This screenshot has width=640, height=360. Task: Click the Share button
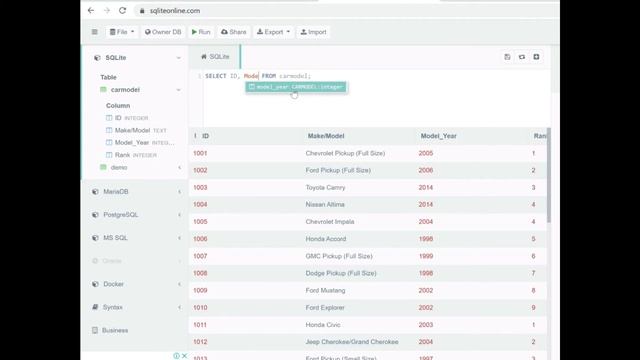(233, 32)
